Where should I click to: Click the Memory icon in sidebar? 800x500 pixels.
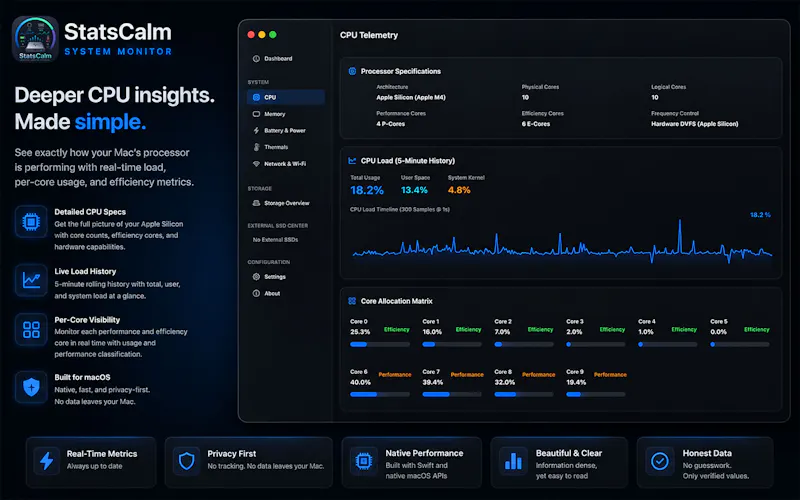tap(256, 114)
